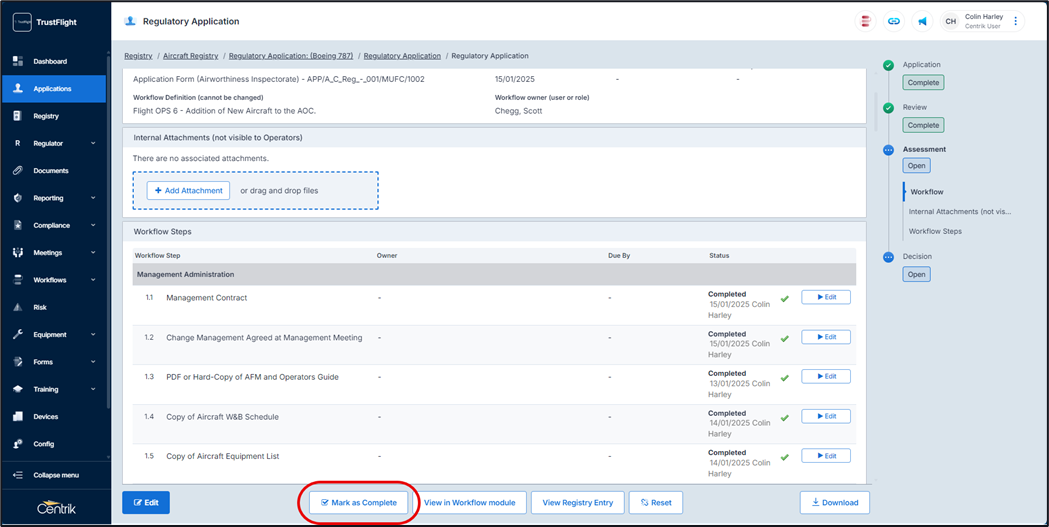Click the Add Attachment drop zone button
This screenshot has height=527, width=1049.
tap(188, 190)
